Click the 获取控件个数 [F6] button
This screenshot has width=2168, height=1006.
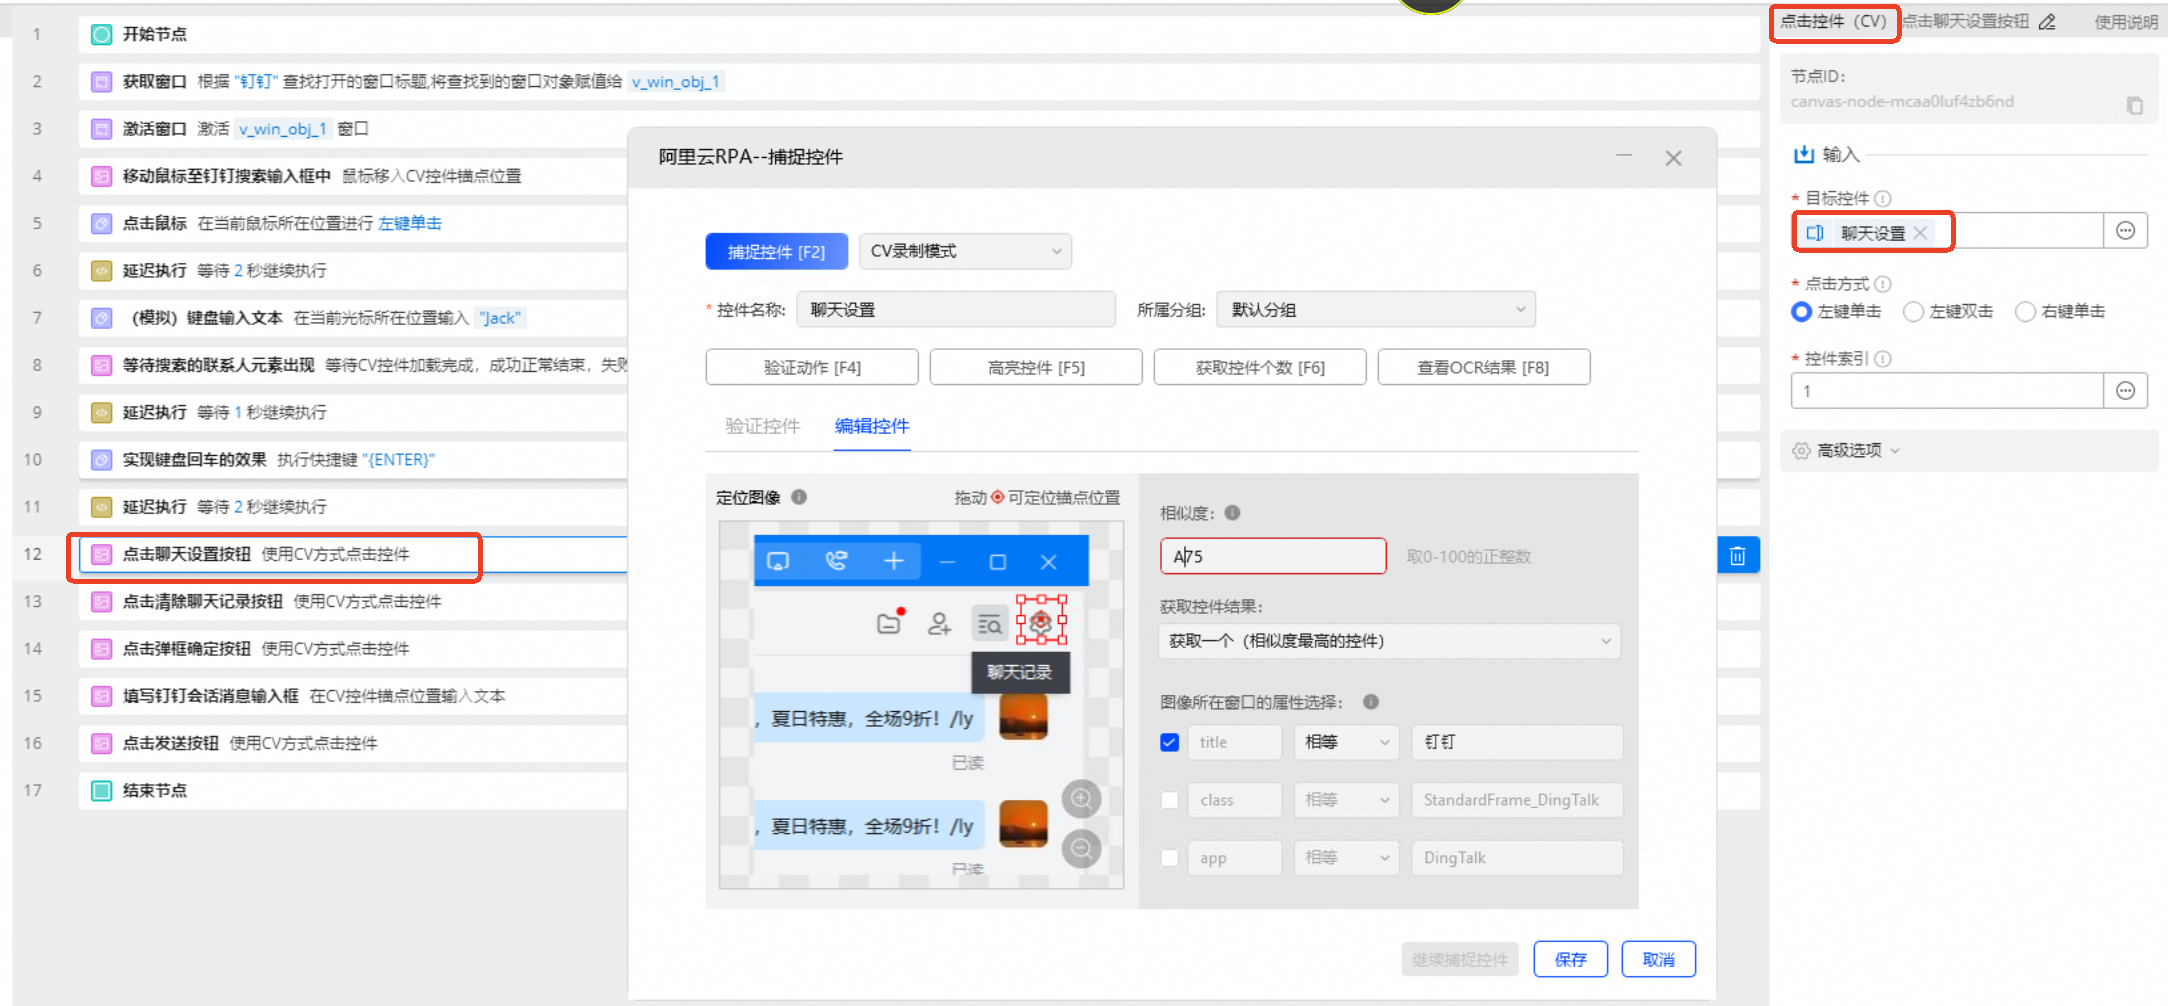tap(1260, 367)
